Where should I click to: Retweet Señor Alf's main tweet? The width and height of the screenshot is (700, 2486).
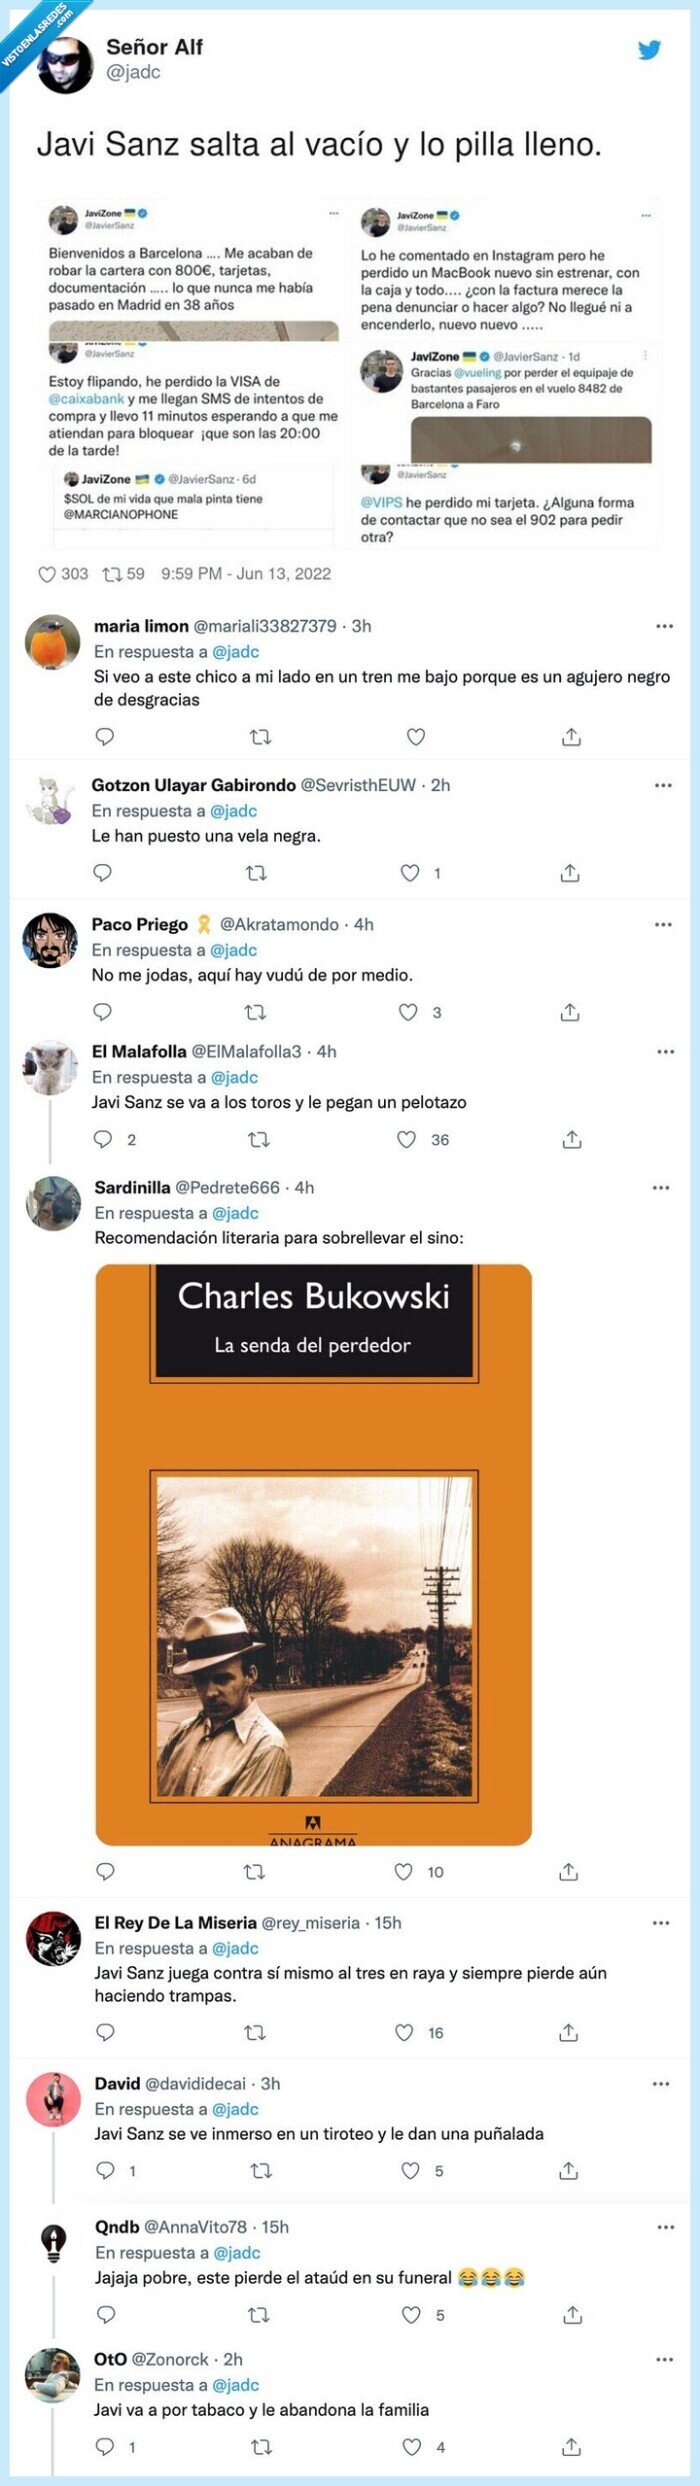112,574
